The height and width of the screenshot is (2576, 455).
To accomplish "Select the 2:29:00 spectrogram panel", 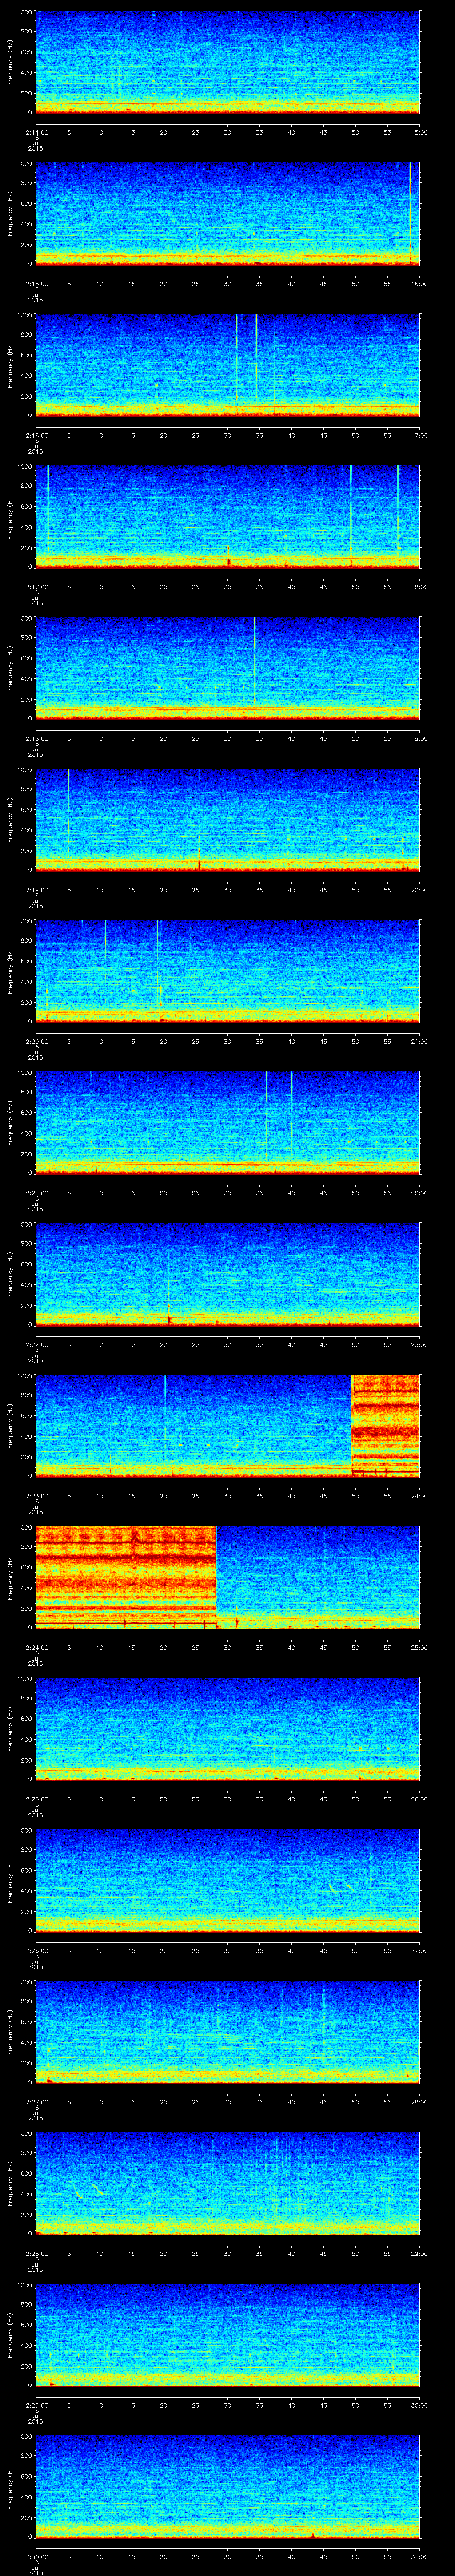I will tap(227, 2335).
